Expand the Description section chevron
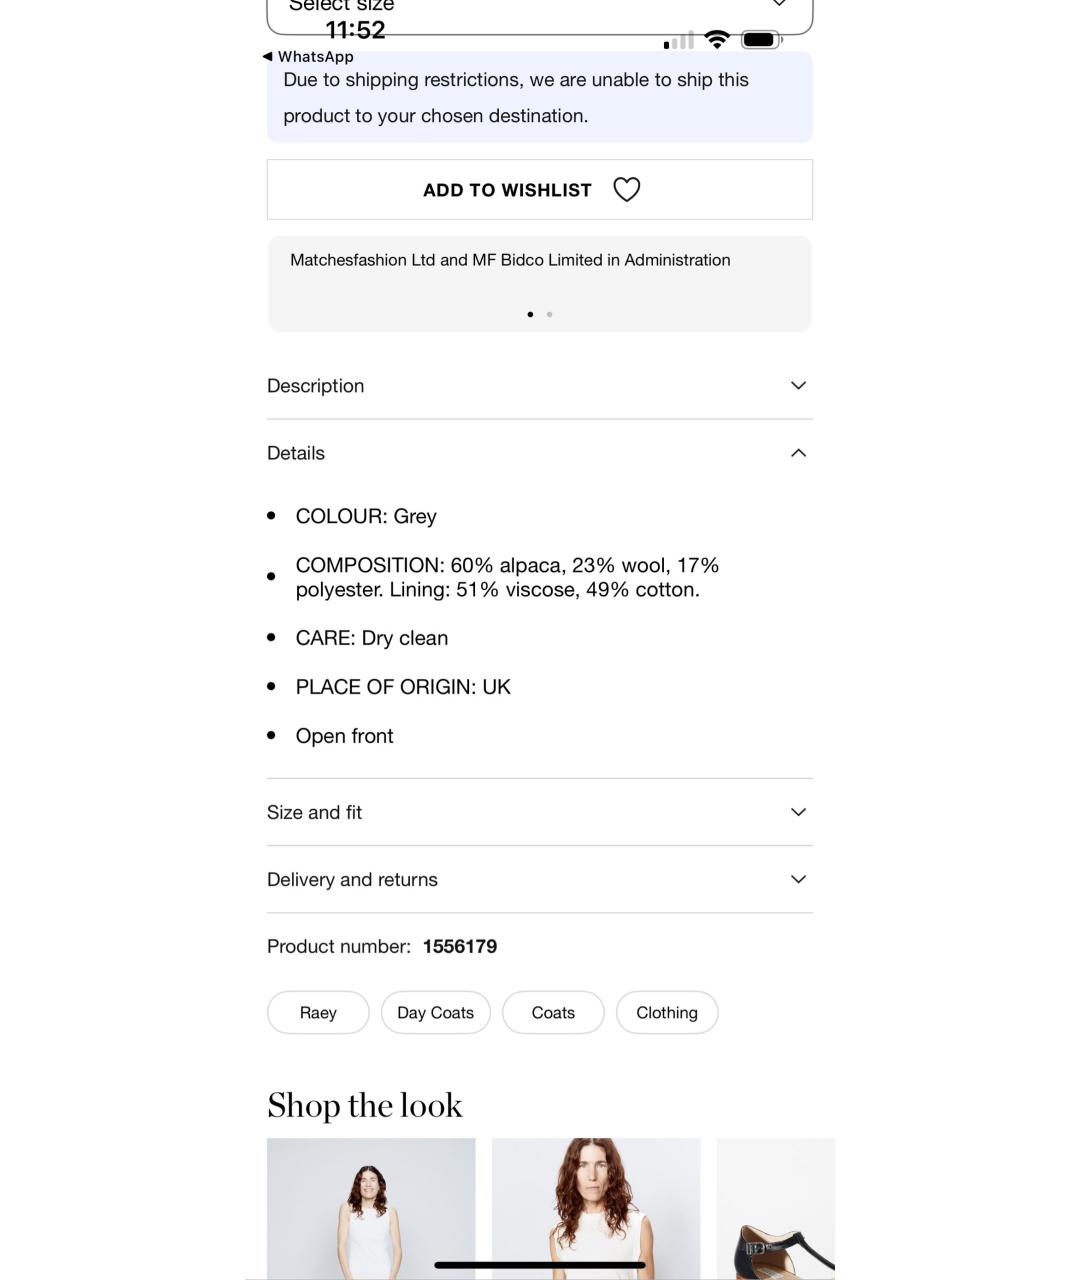Viewport: 1080px width, 1280px height. point(798,385)
